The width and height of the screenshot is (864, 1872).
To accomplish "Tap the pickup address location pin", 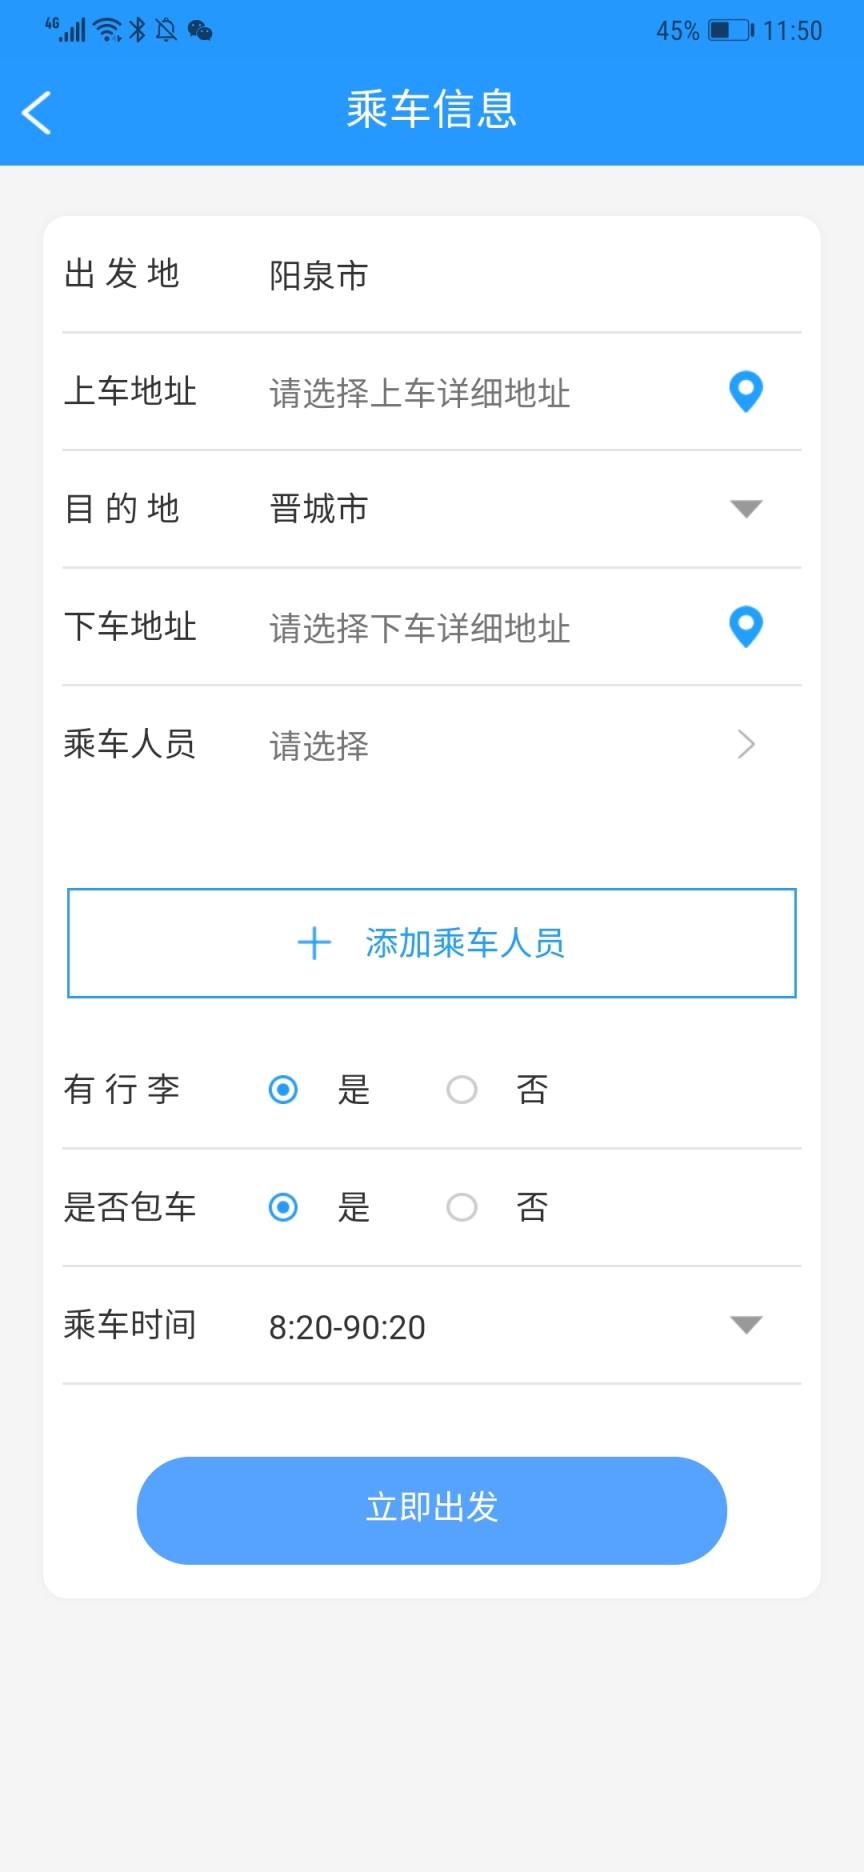I will click(x=745, y=391).
